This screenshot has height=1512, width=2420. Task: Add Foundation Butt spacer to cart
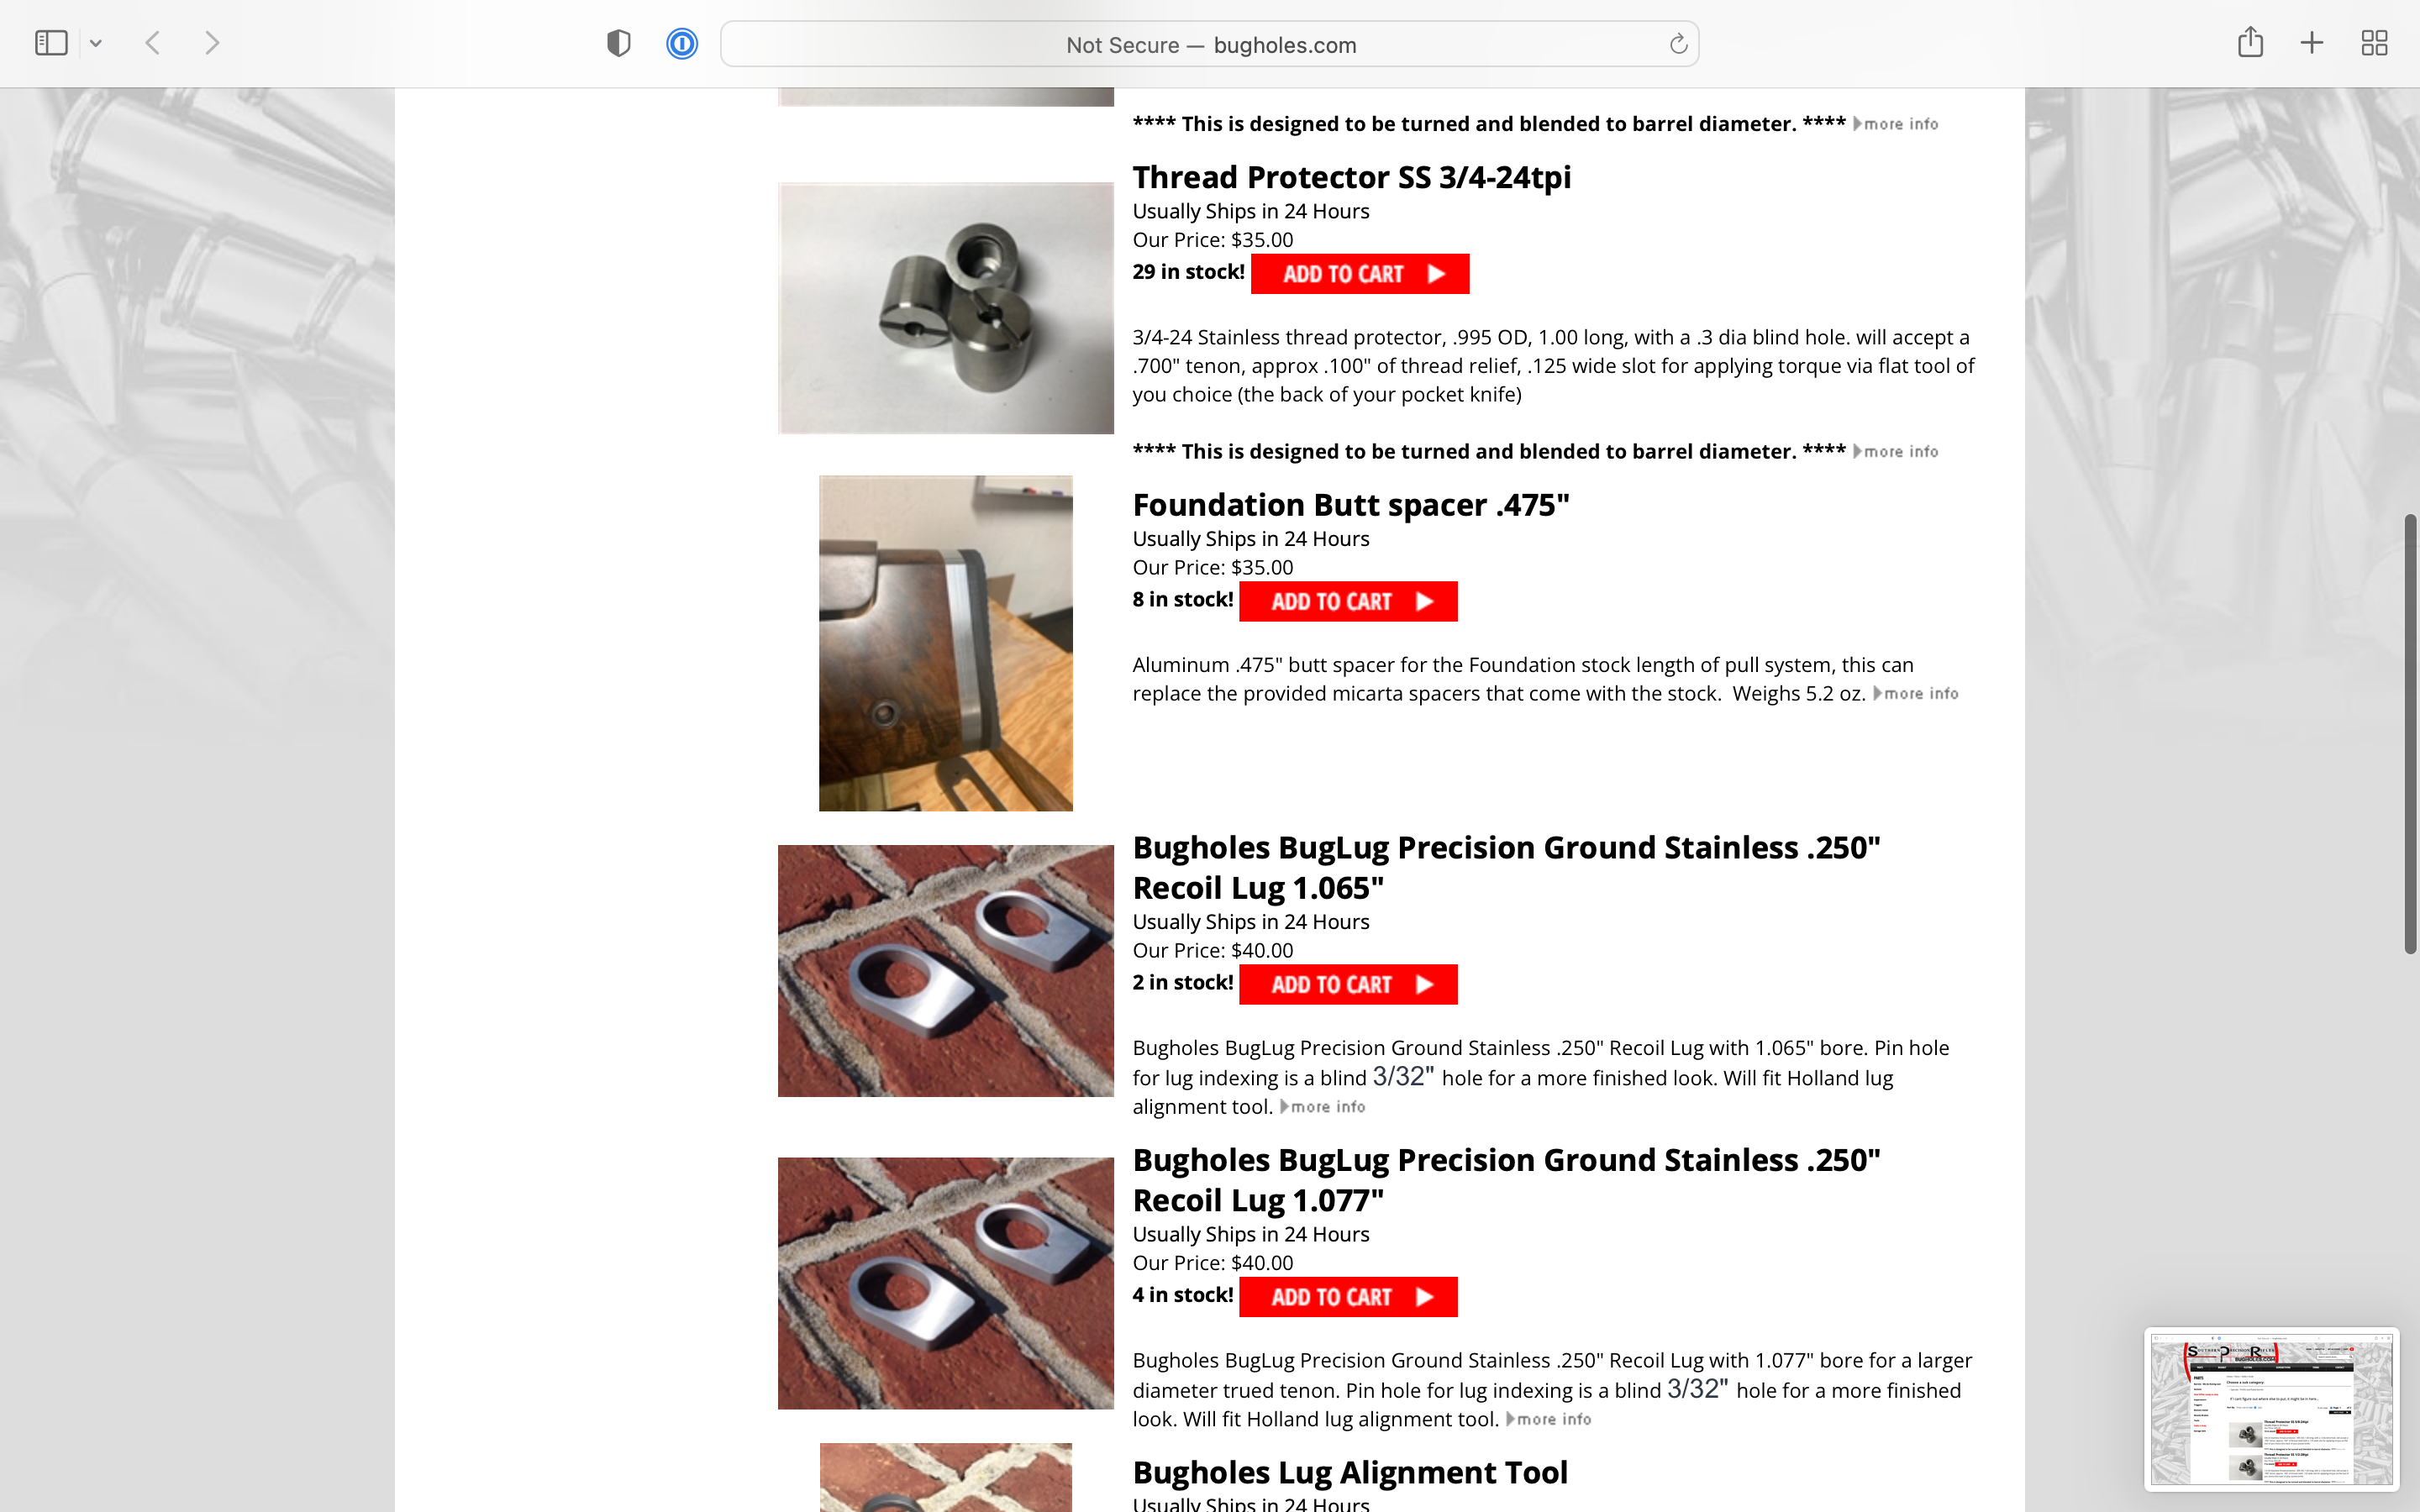[x=1348, y=602]
